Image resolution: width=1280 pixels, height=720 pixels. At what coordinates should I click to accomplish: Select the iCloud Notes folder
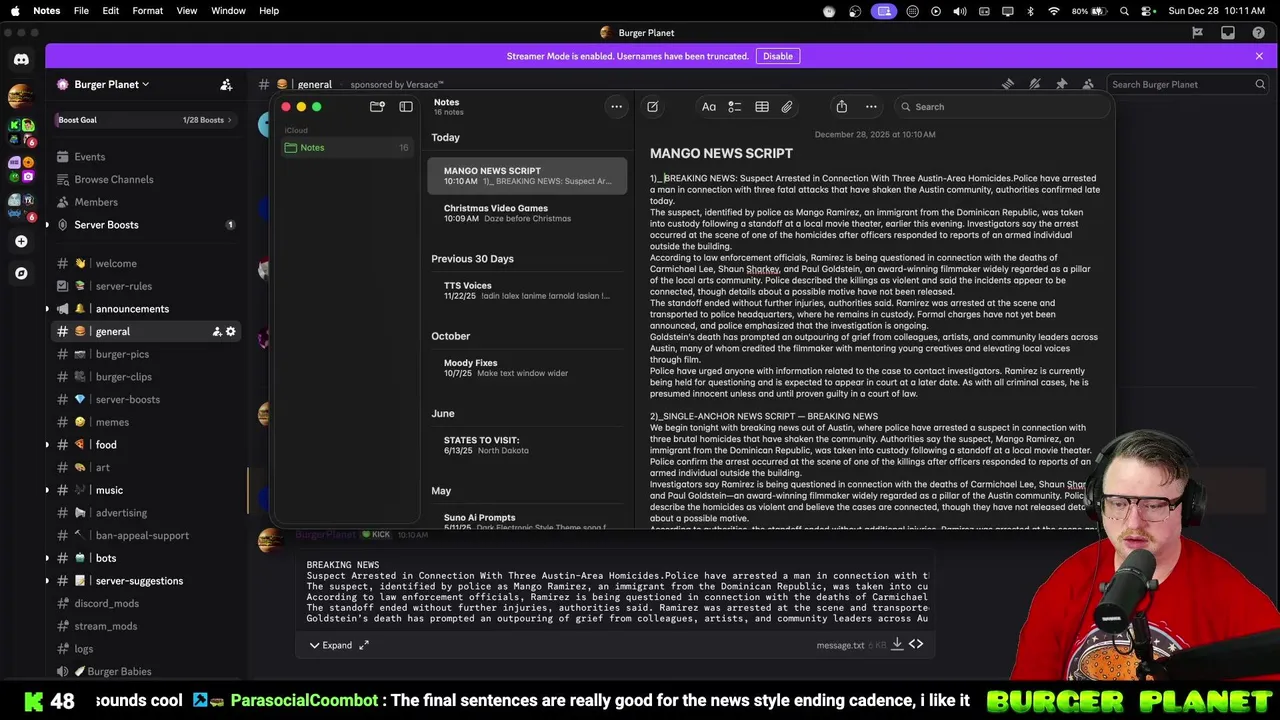click(346, 148)
